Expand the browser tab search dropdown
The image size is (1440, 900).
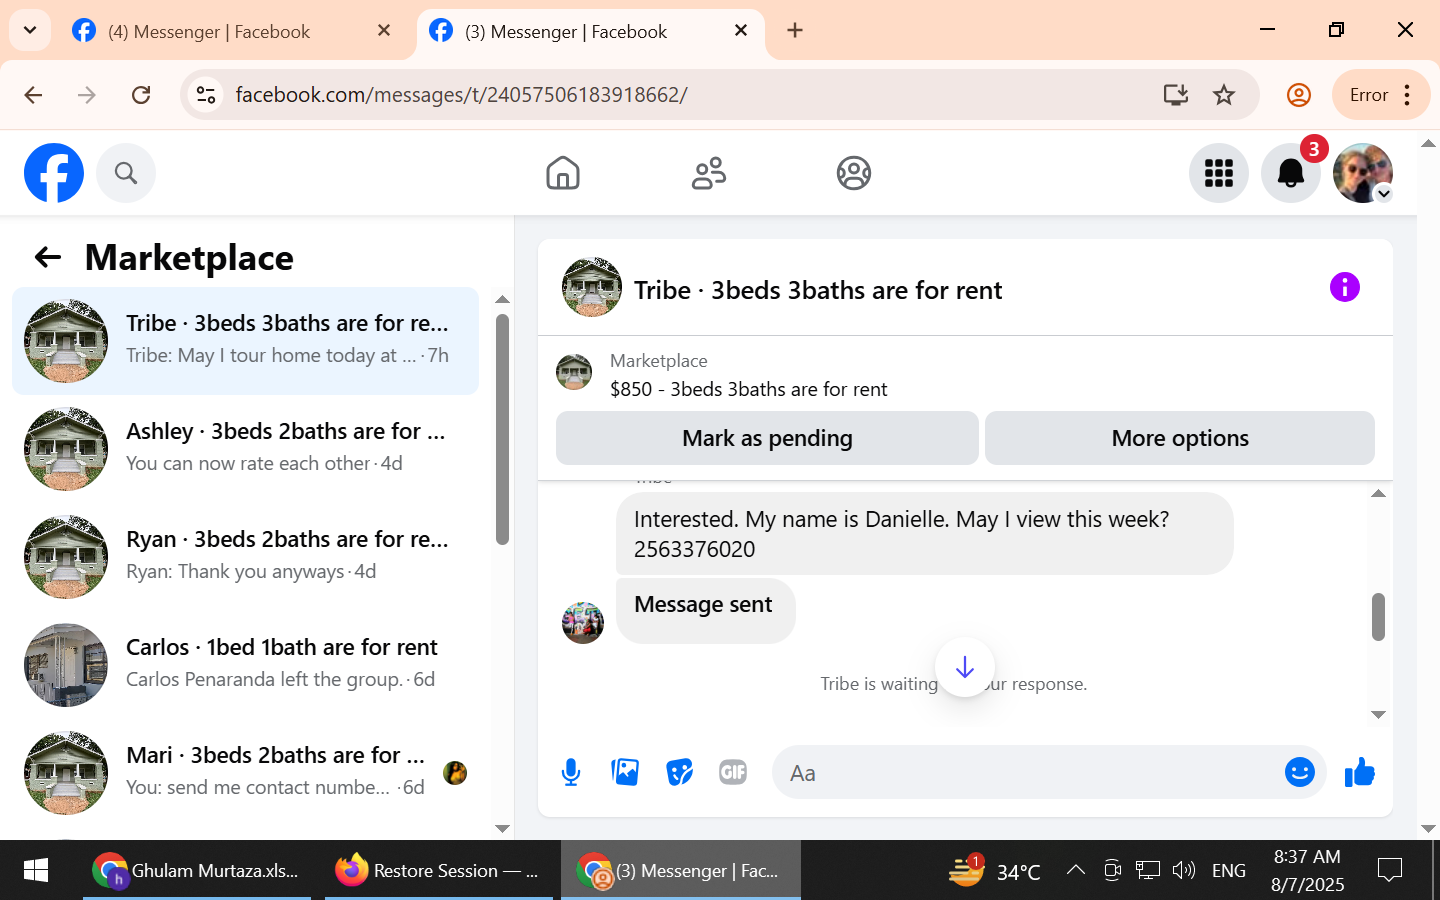(x=30, y=30)
